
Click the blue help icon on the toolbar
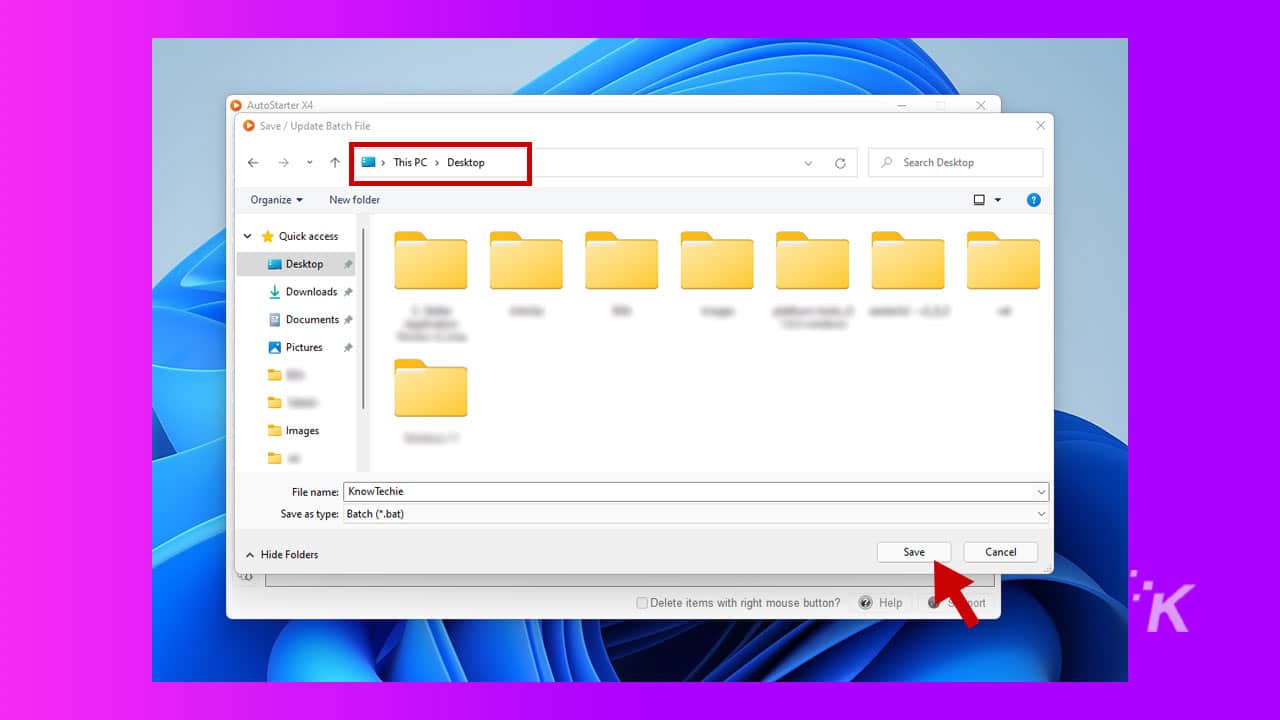click(1033, 200)
